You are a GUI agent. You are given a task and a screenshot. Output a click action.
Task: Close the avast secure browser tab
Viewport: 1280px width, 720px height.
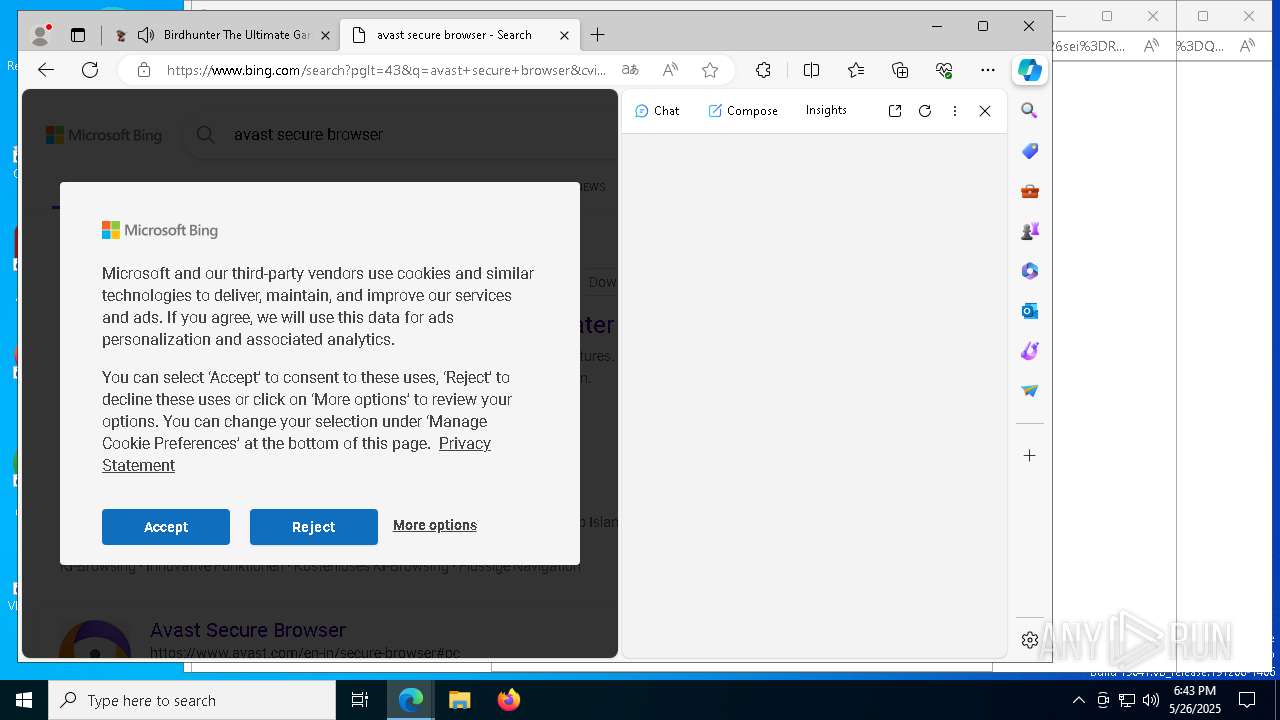coord(564,35)
